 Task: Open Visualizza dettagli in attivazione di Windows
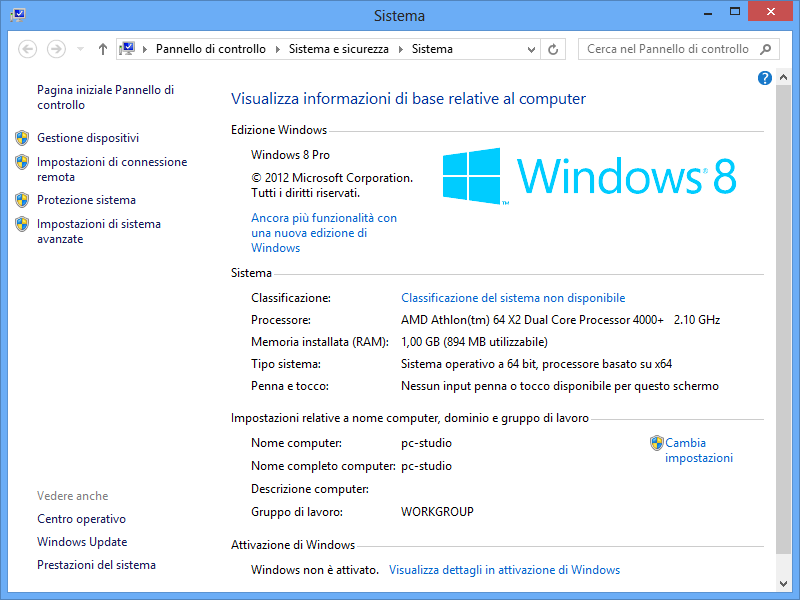tap(504, 570)
